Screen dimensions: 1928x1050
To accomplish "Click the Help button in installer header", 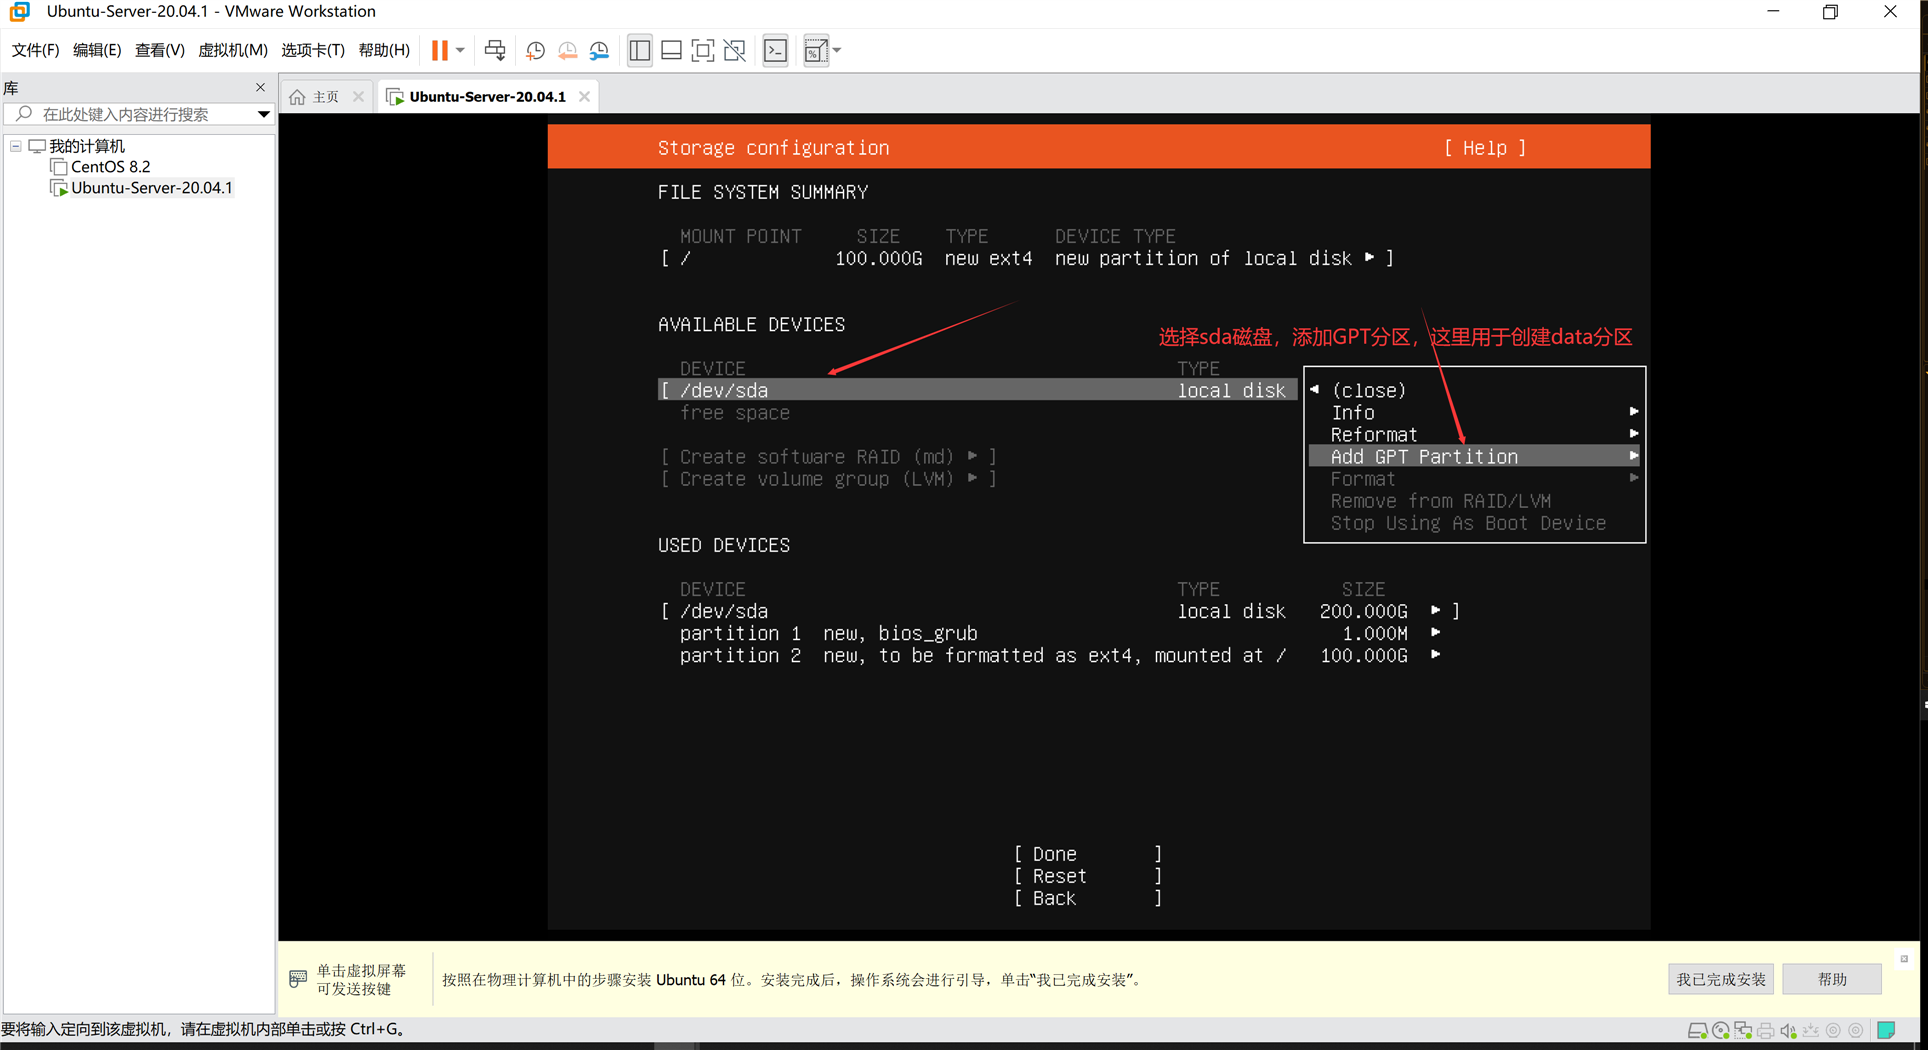I will 1485,148.
